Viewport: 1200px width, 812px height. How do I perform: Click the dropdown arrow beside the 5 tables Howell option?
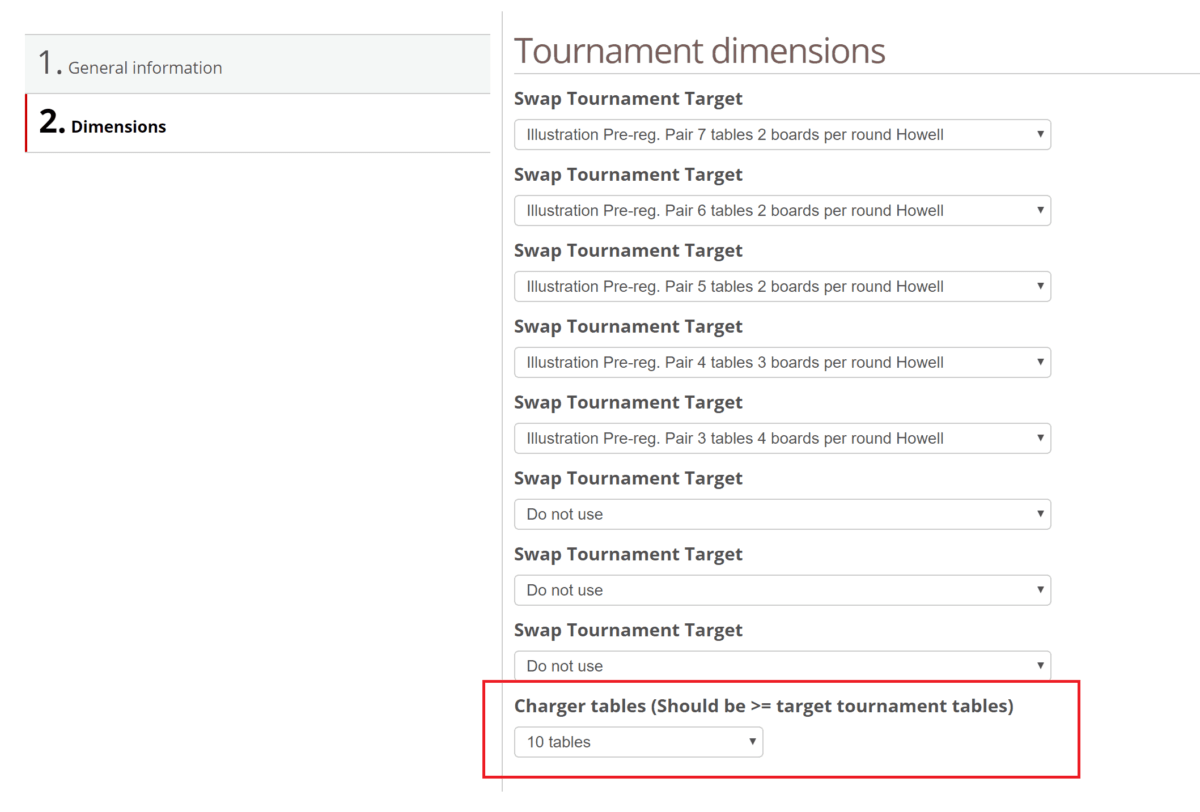click(1040, 286)
